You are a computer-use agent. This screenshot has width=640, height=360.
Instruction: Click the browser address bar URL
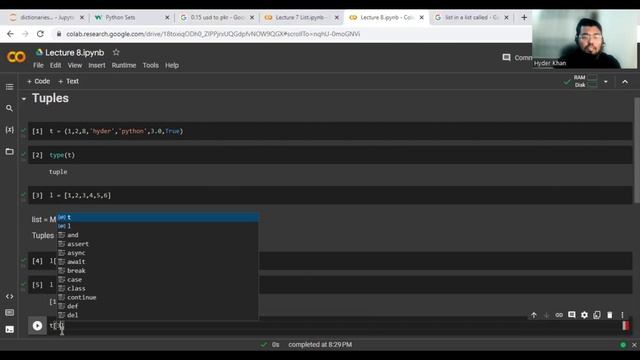coord(213,34)
